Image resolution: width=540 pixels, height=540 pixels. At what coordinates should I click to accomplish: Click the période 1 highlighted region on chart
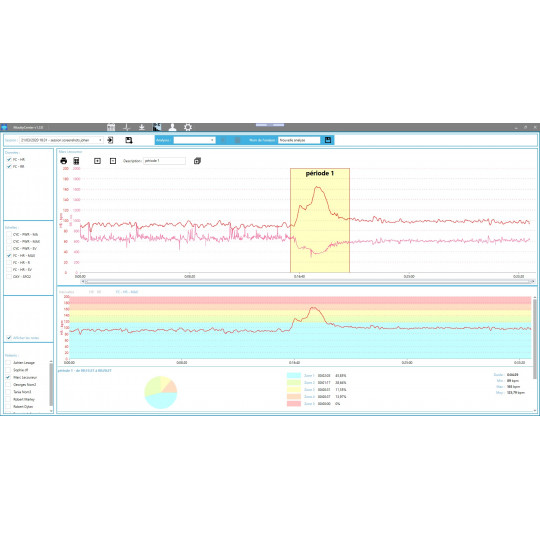pyautogui.click(x=320, y=220)
